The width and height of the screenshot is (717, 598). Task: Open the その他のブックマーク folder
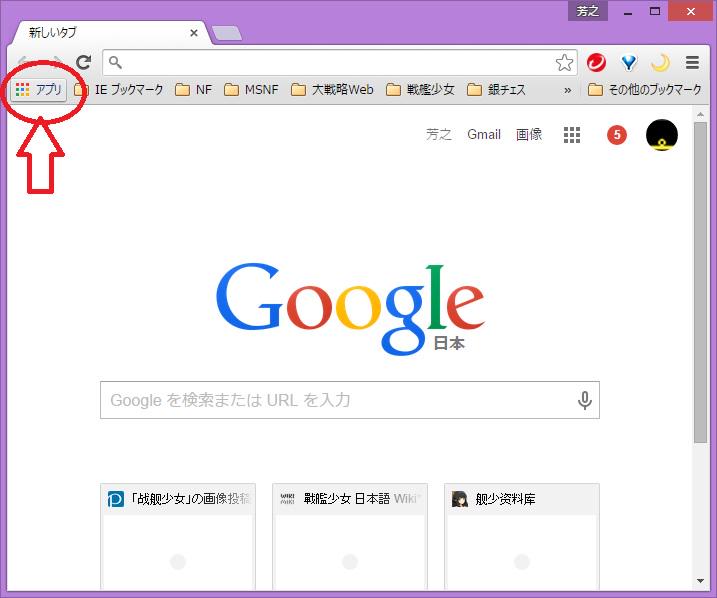644,90
